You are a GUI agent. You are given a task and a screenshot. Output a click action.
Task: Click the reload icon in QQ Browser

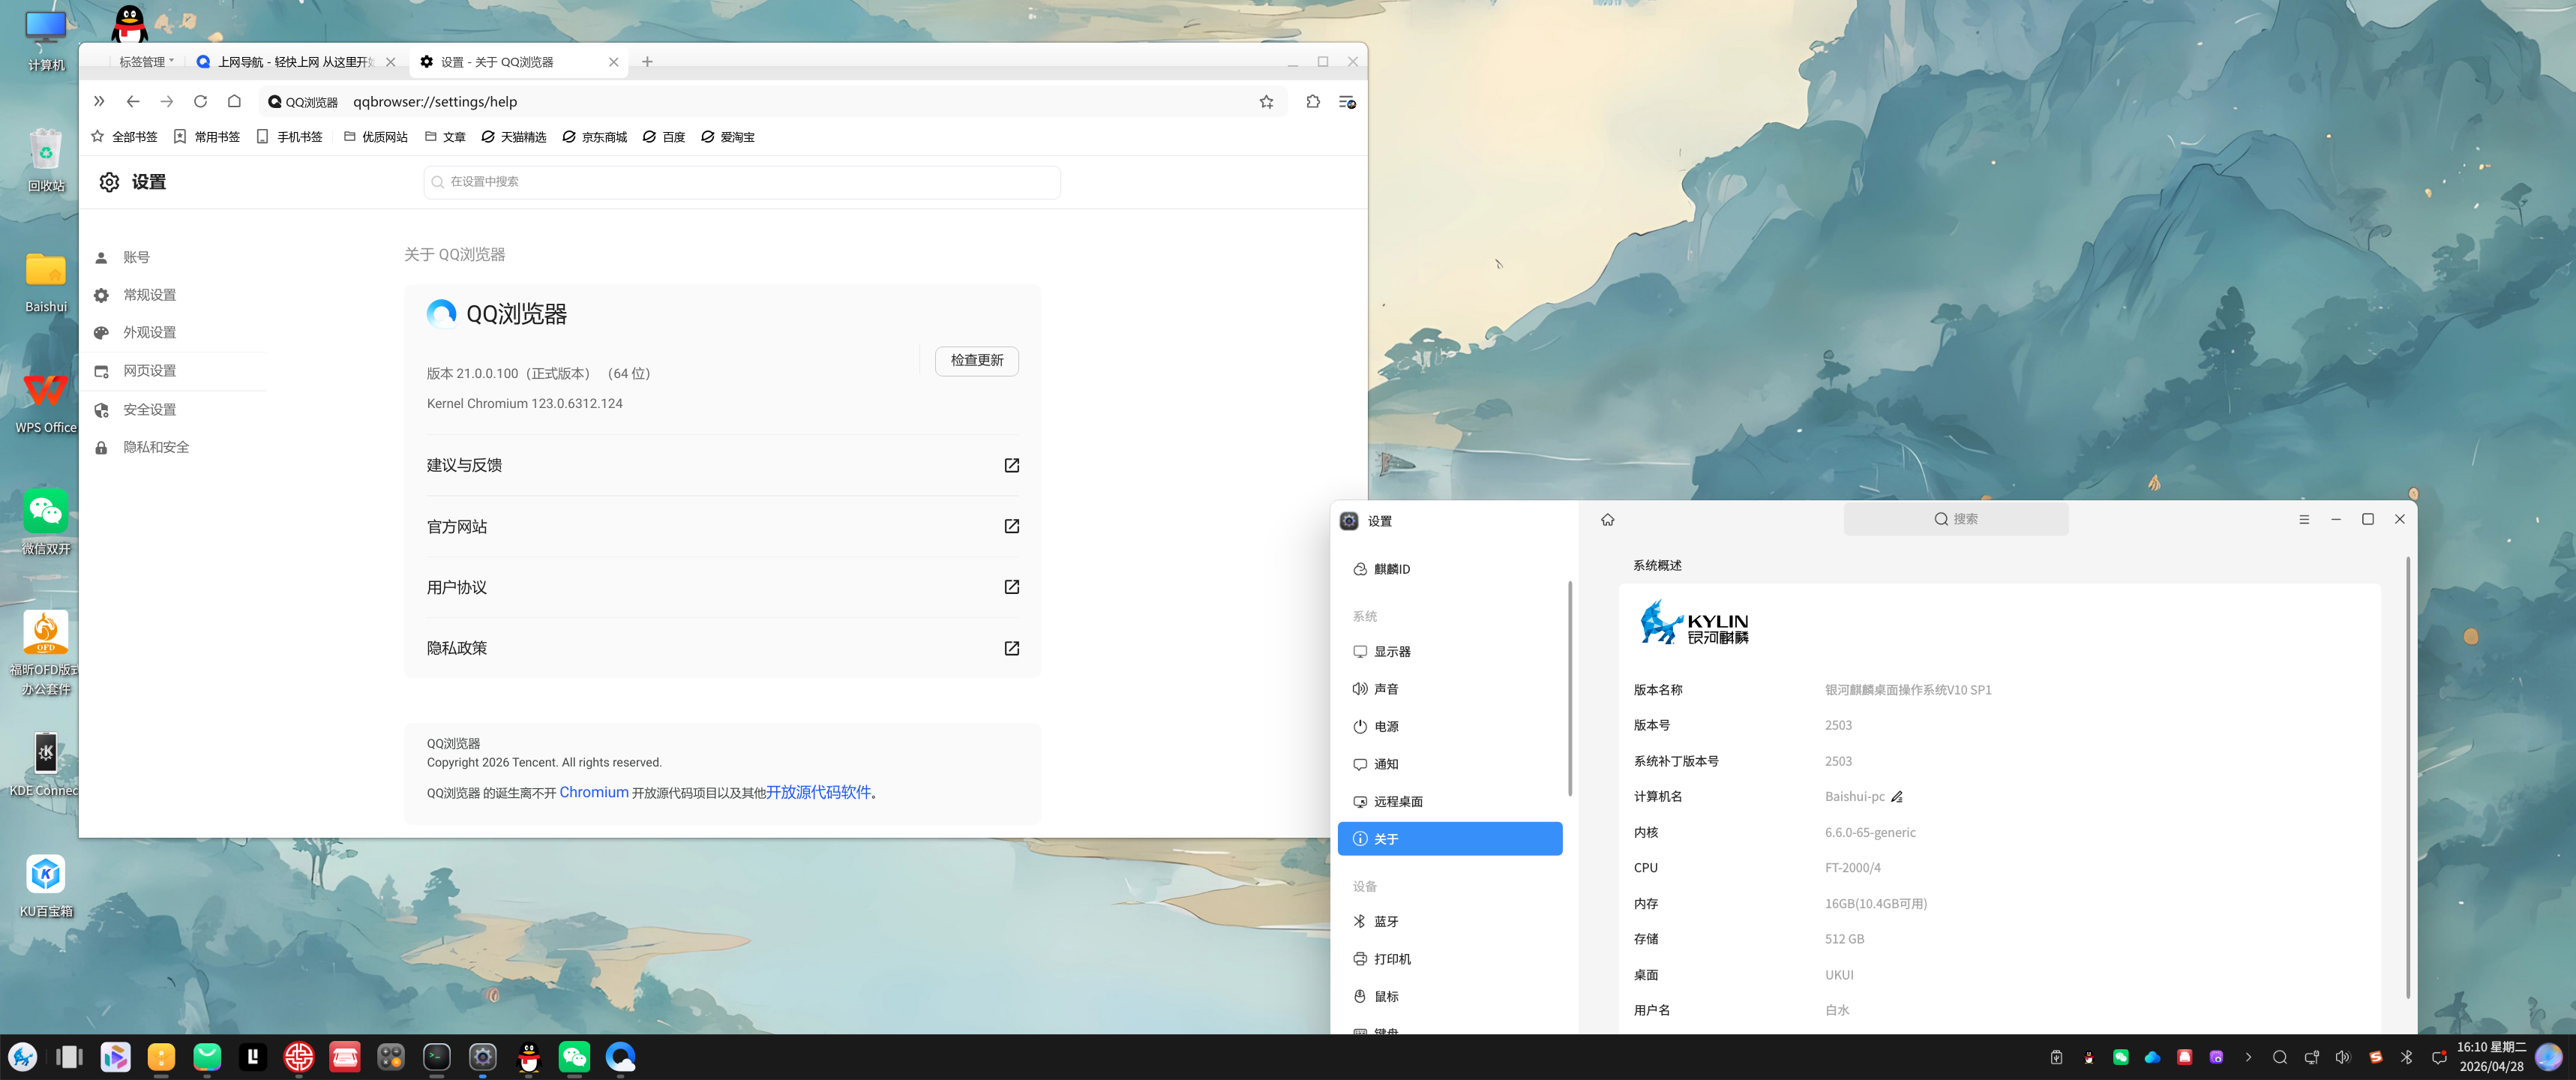click(200, 101)
